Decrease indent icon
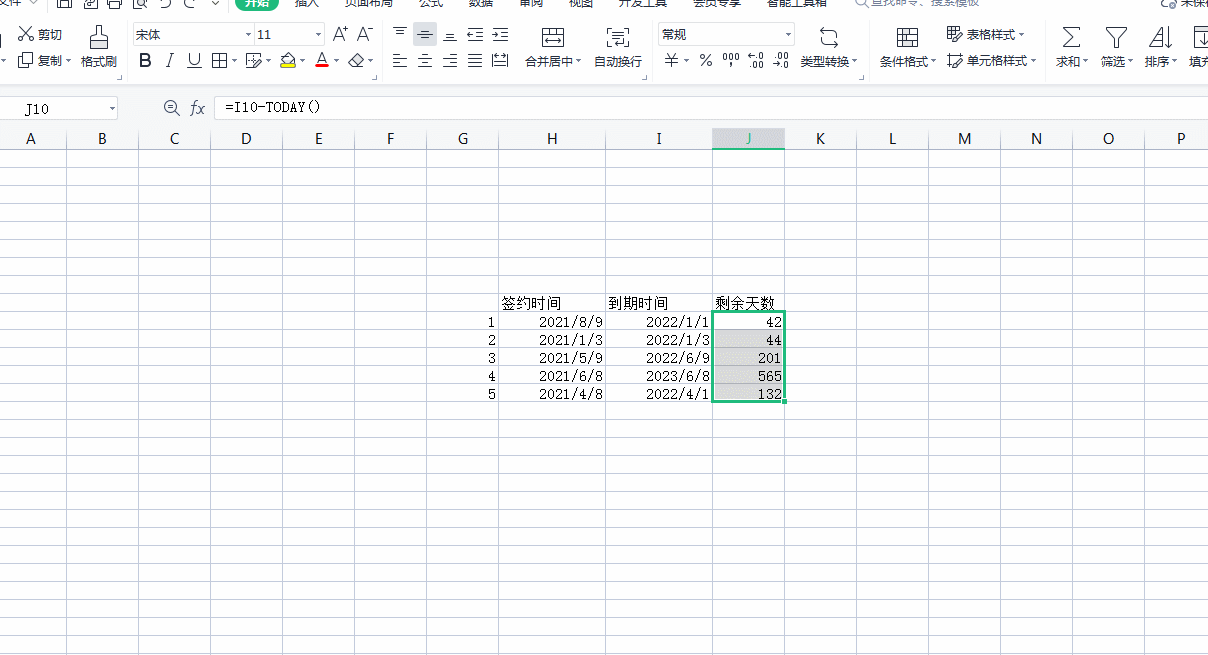The width and height of the screenshot is (1208, 655). point(475,35)
